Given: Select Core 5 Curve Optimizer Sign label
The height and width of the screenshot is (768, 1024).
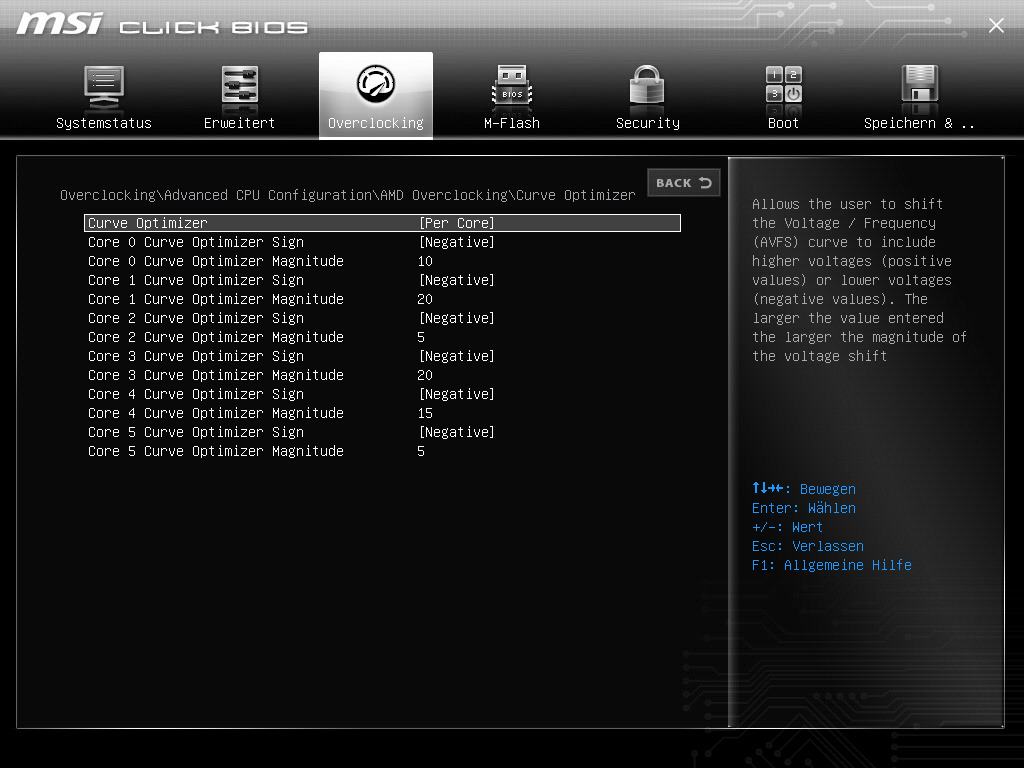Looking at the screenshot, I should [196, 432].
